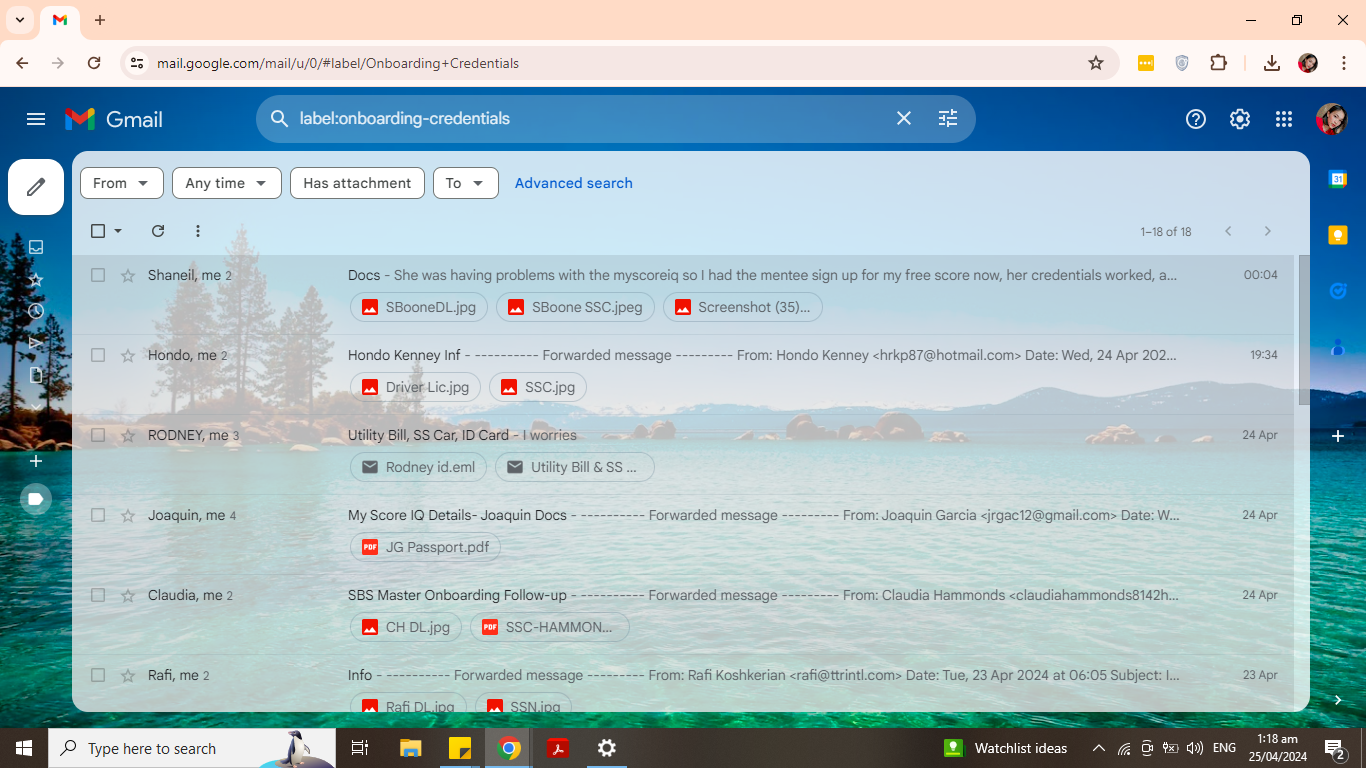
Task: Star the Claudia email
Action: pos(128,595)
